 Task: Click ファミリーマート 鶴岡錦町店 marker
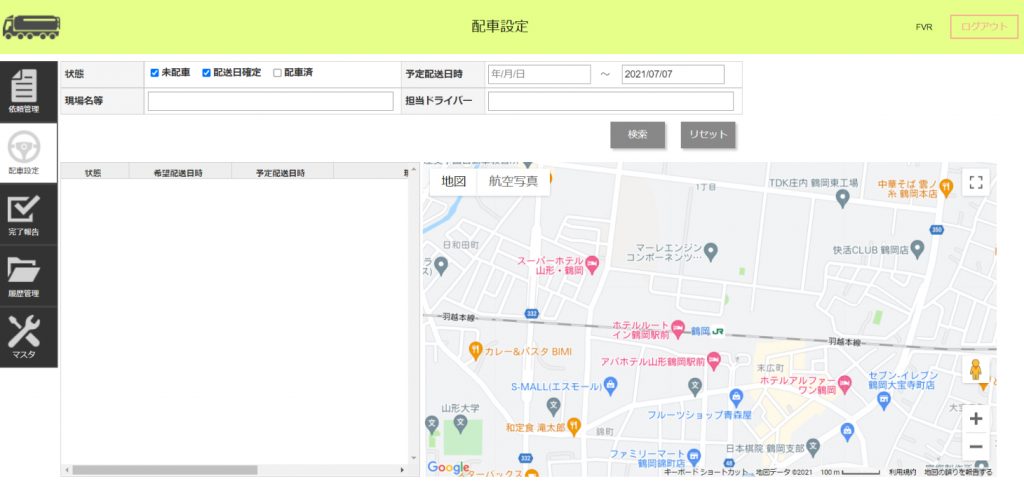coord(694,455)
